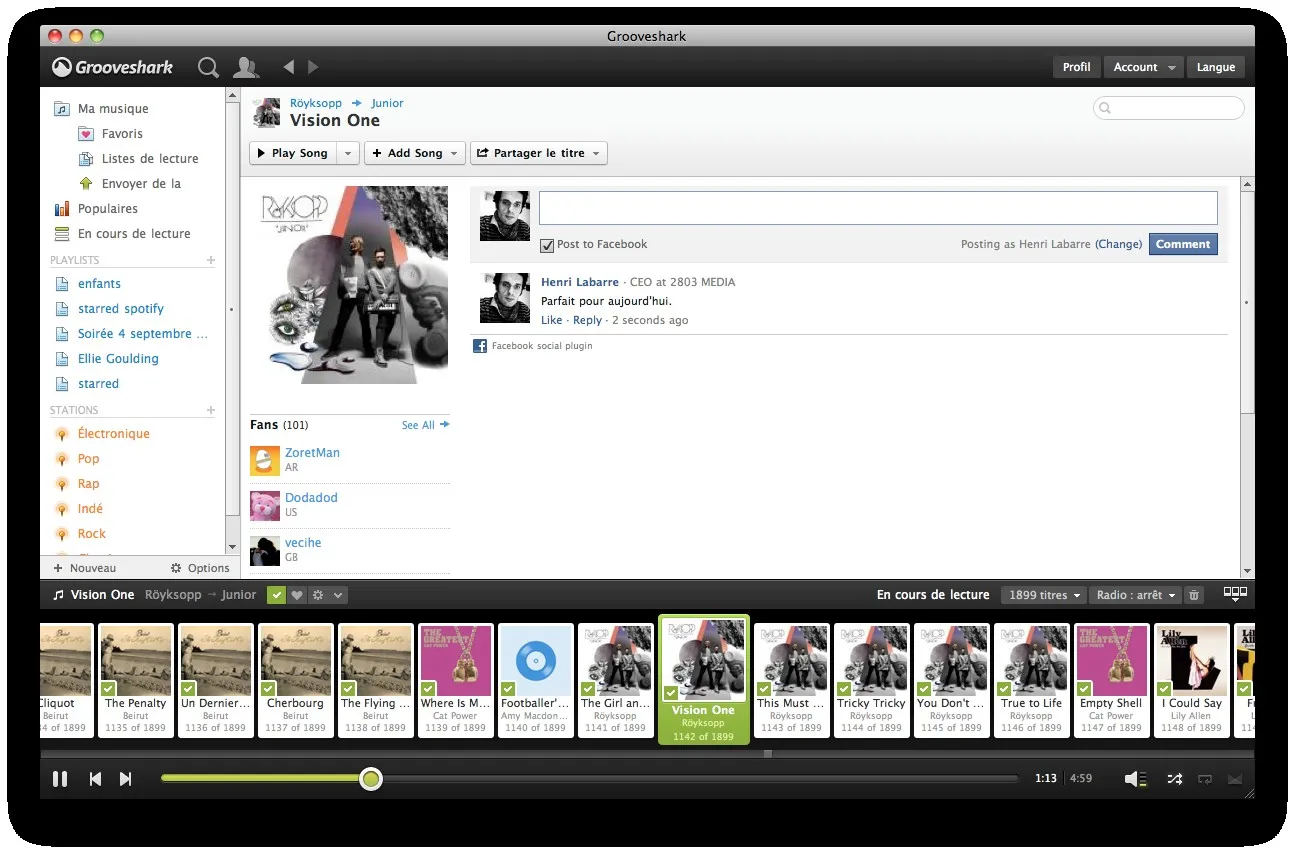This screenshot has width=1295, height=854.
Task: Go forward with the right arrow
Action: click(313, 67)
